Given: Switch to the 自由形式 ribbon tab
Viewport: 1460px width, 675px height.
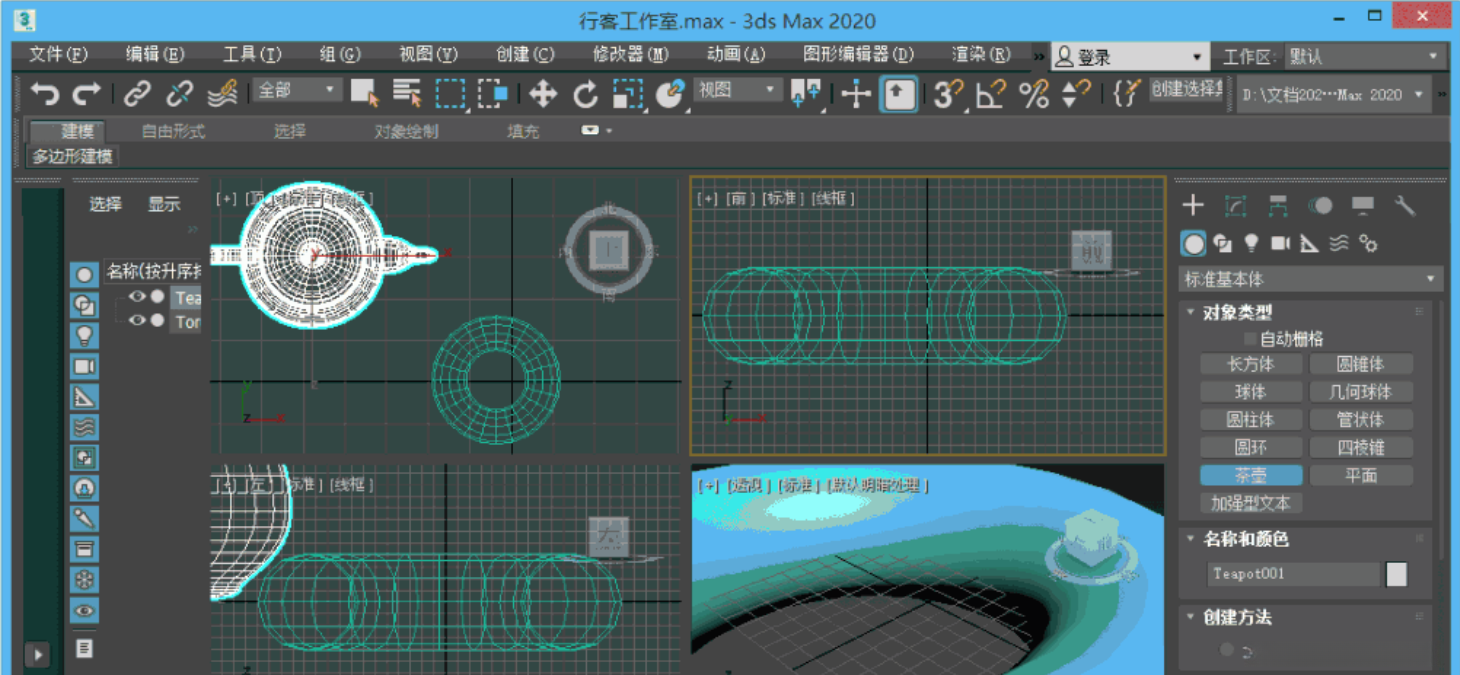Looking at the screenshot, I should [x=173, y=131].
